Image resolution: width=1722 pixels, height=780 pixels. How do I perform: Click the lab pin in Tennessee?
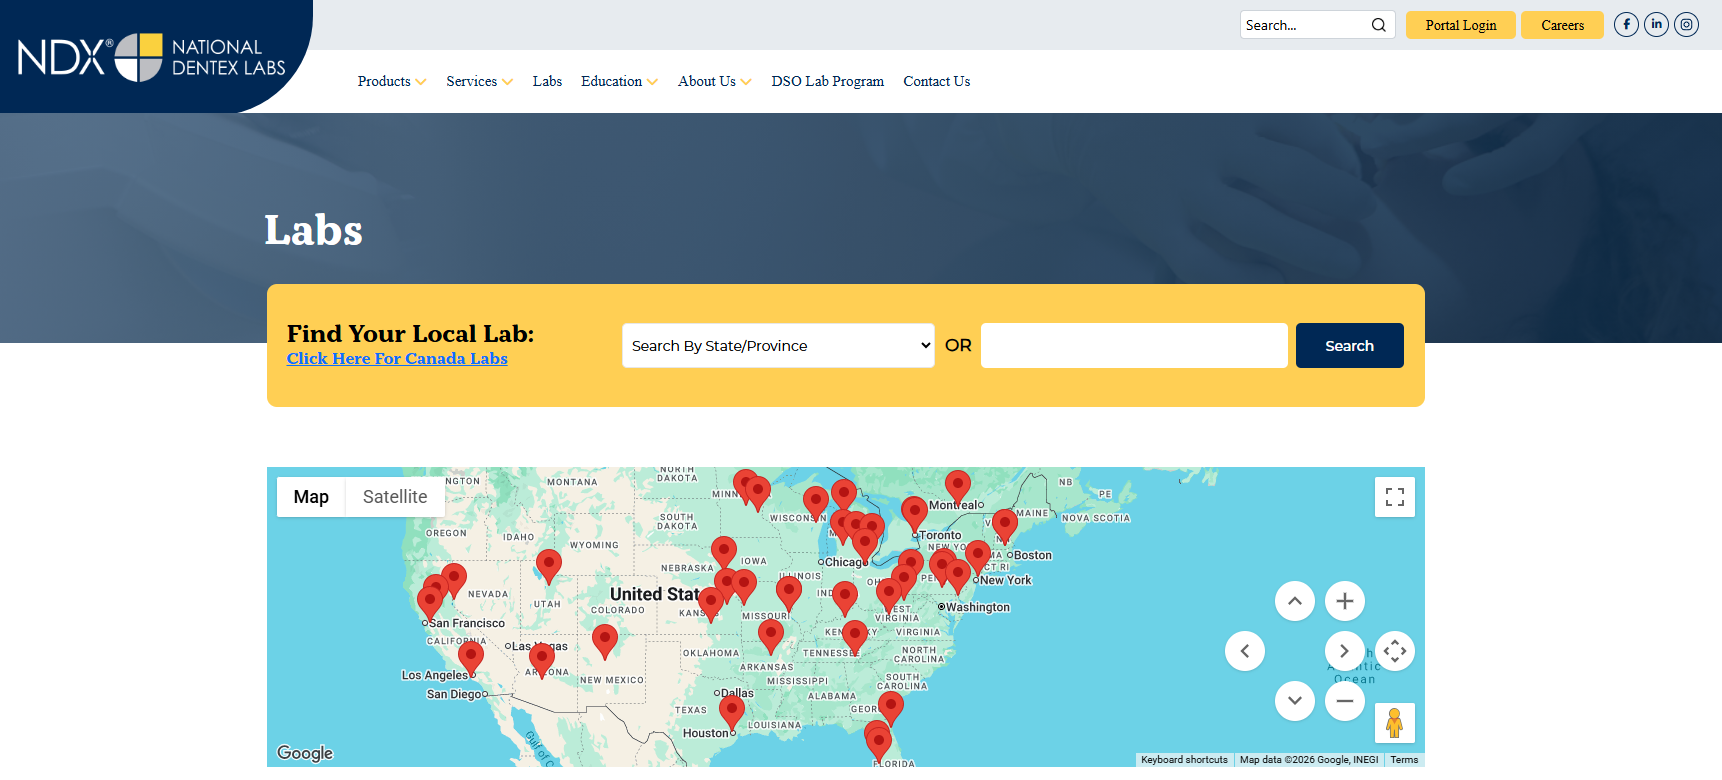pyautogui.click(x=855, y=638)
